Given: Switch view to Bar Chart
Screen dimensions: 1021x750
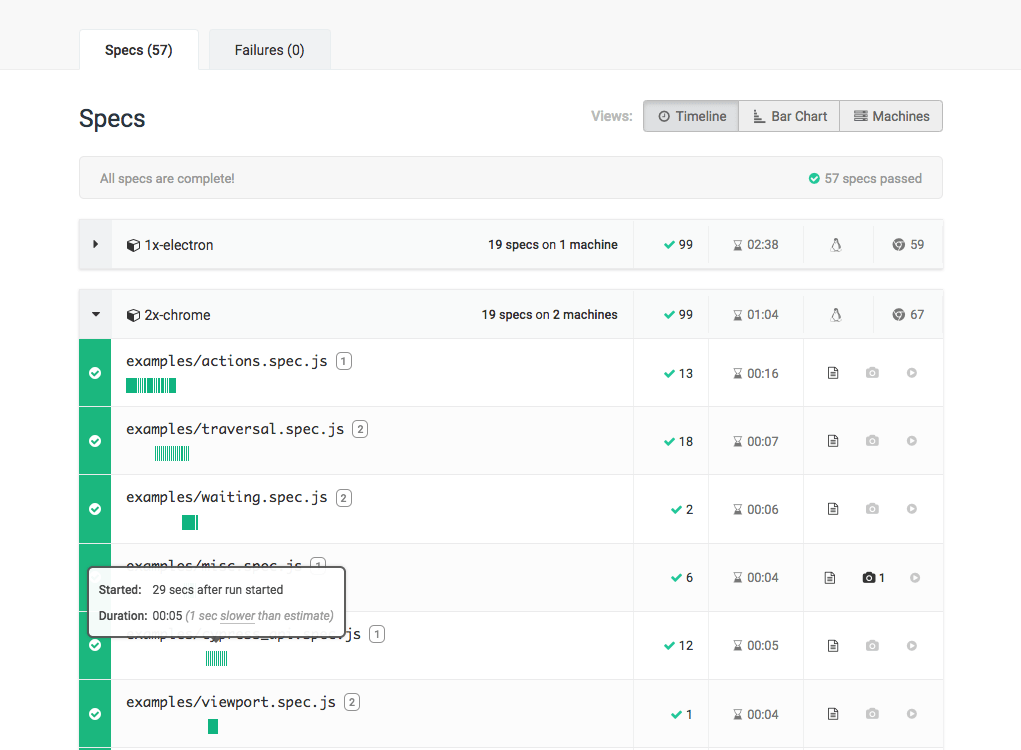Looking at the screenshot, I should pos(789,115).
